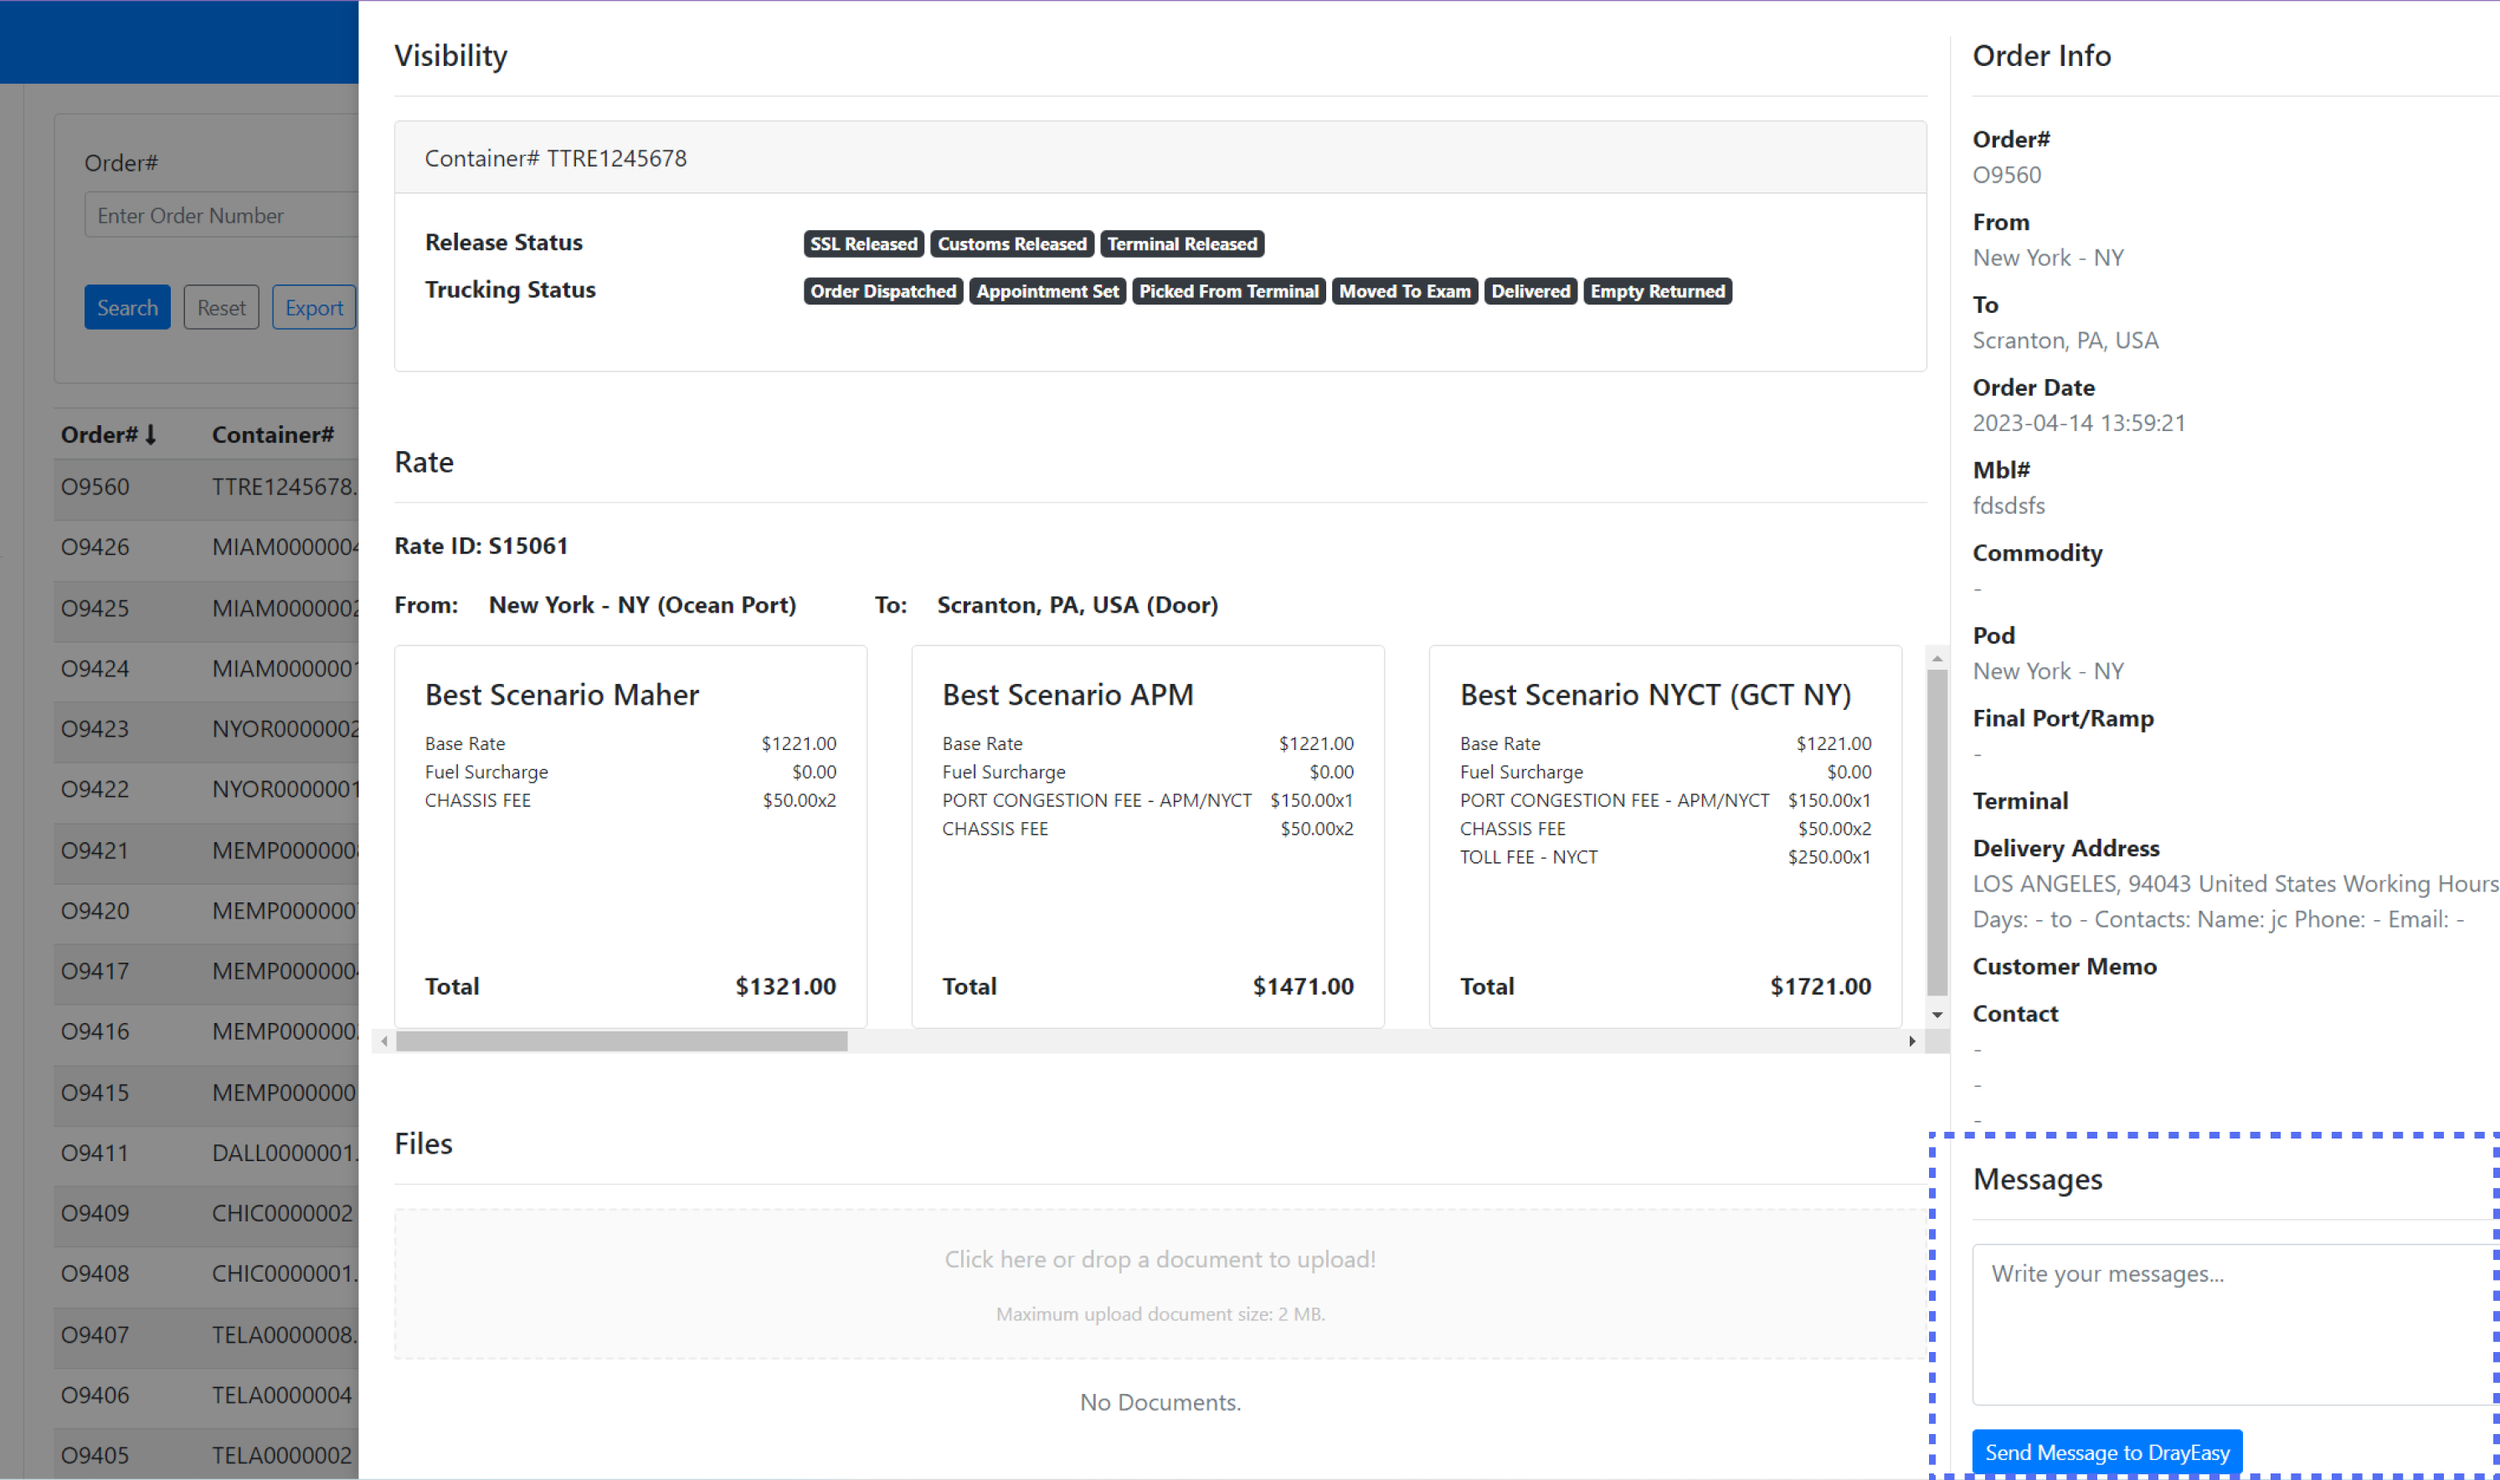
Task: Click the horizontal scrollbar right arrow
Action: (x=1912, y=1041)
